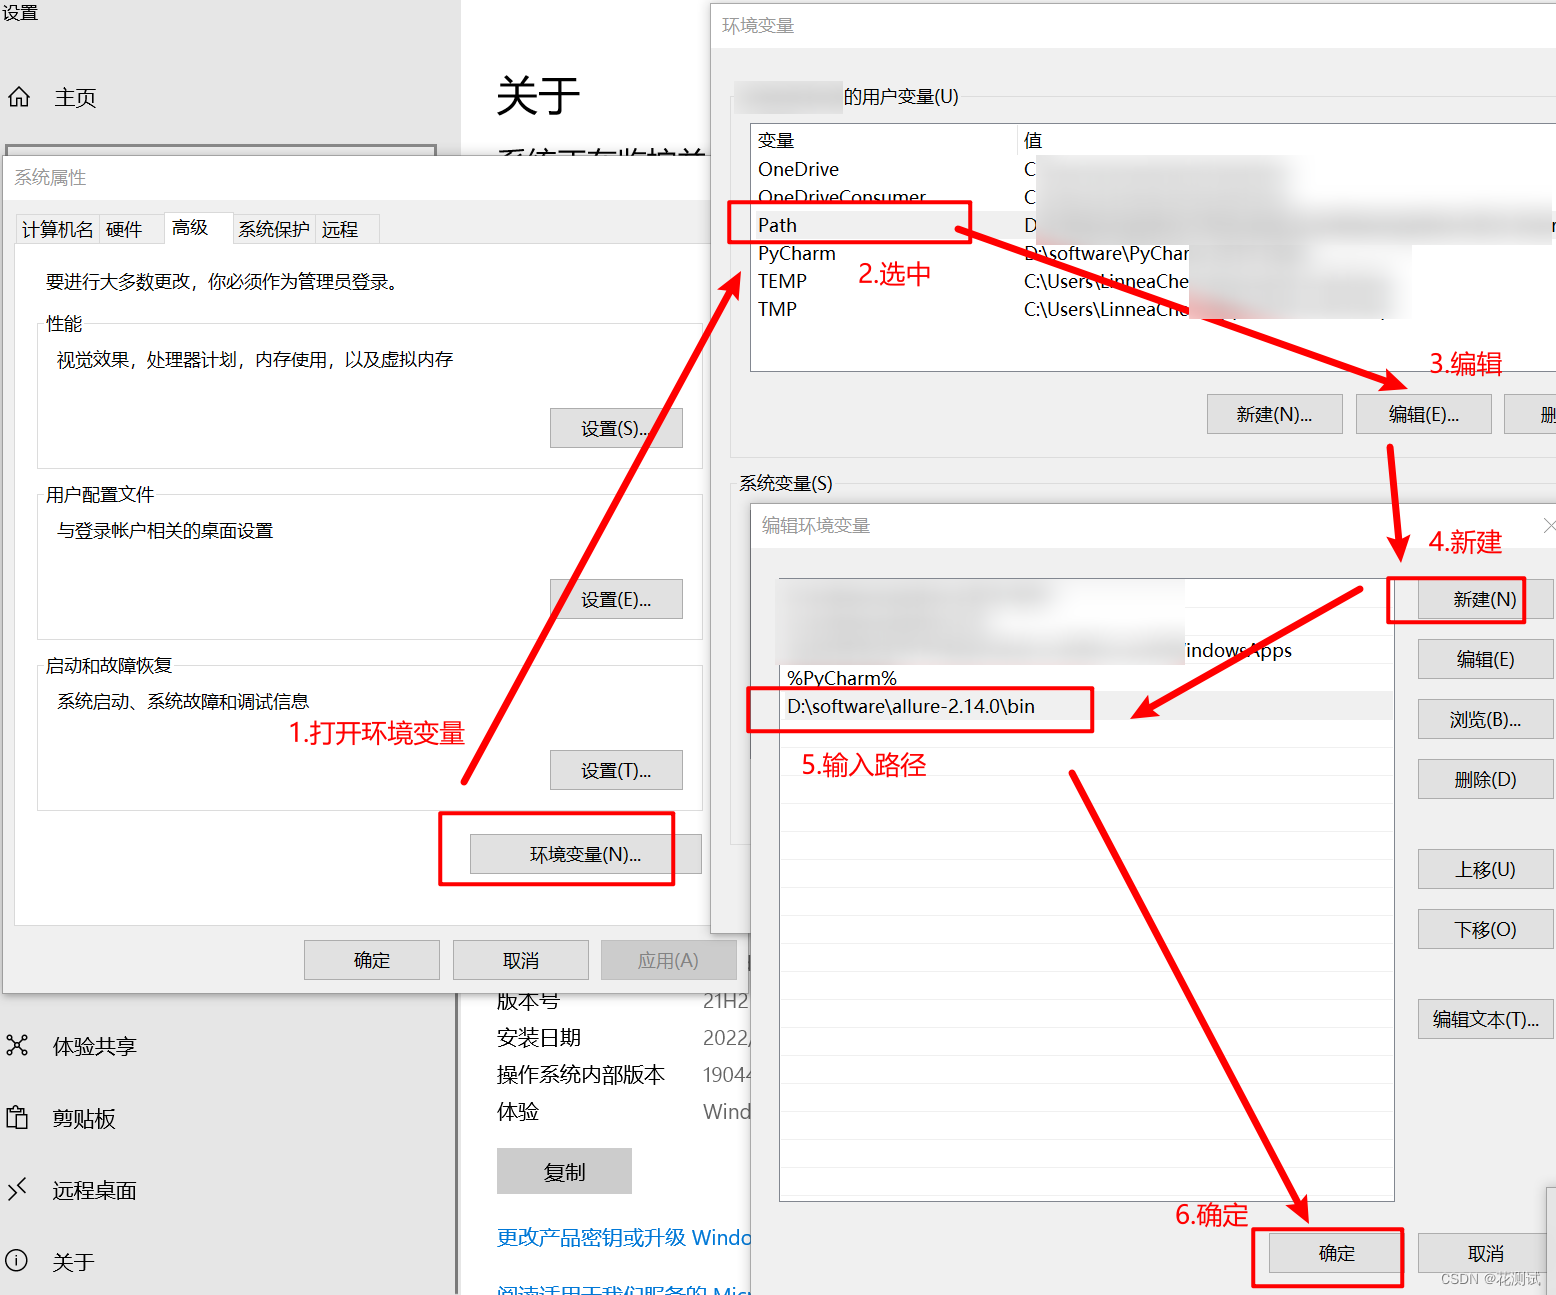Confirm with 确定 in edit variable dialog
The height and width of the screenshot is (1295, 1556).
pyautogui.click(x=1336, y=1253)
